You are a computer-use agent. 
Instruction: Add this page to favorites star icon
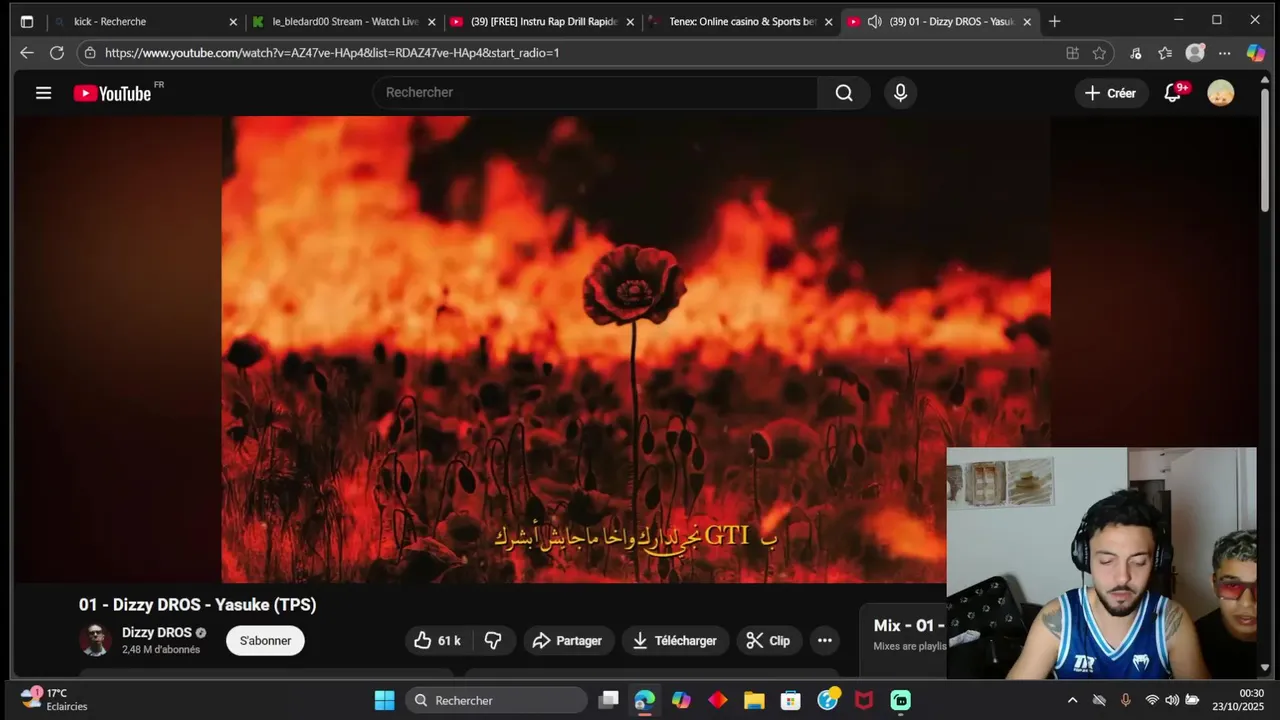[1099, 53]
